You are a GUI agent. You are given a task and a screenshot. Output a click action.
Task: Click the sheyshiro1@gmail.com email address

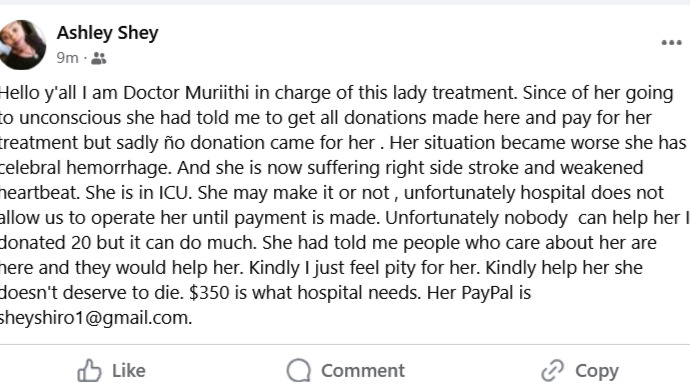tap(95, 318)
